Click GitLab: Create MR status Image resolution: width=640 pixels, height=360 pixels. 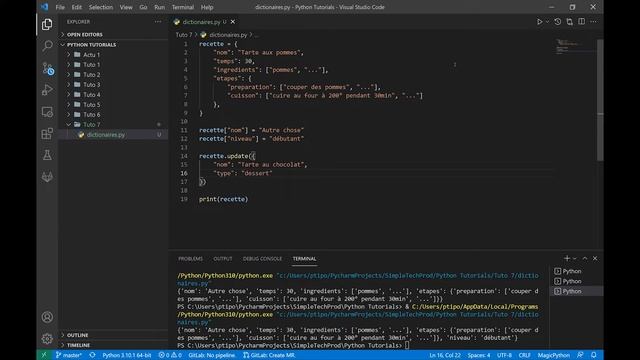coord(269,355)
